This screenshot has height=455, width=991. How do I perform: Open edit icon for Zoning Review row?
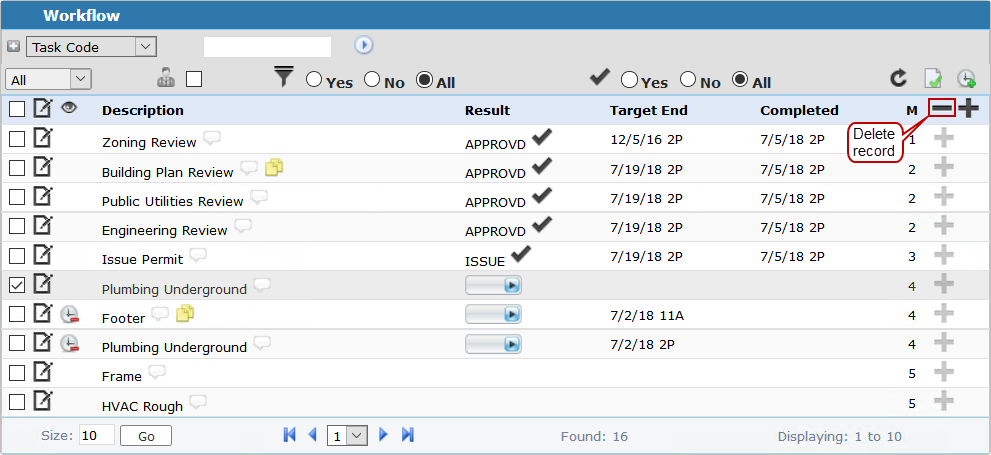click(43, 139)
